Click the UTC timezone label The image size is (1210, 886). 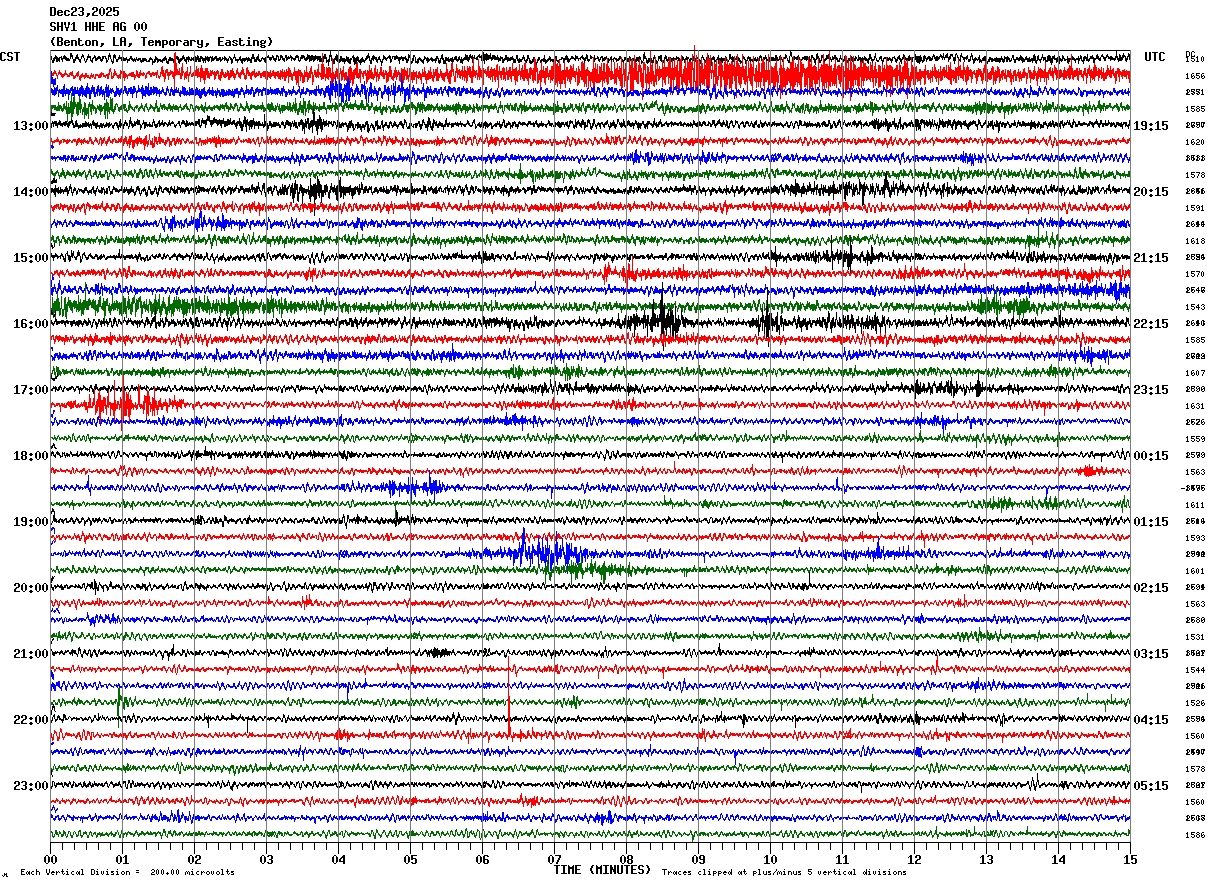1155,57
